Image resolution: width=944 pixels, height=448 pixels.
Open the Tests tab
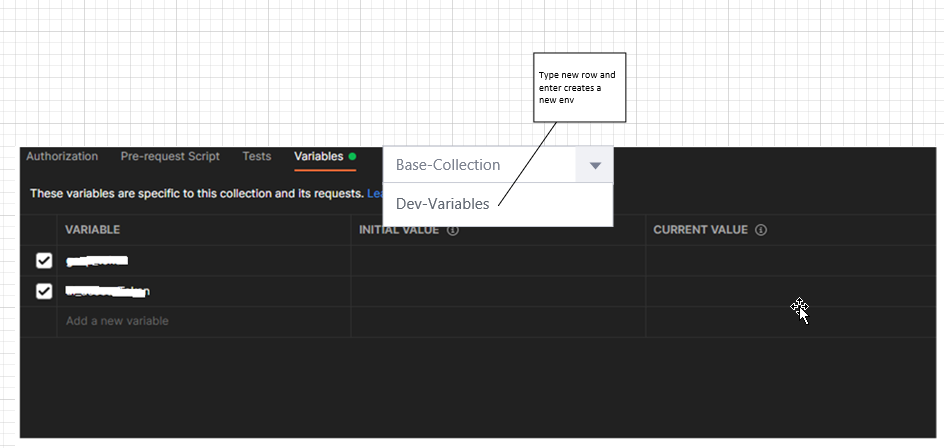tap(256, 157)
